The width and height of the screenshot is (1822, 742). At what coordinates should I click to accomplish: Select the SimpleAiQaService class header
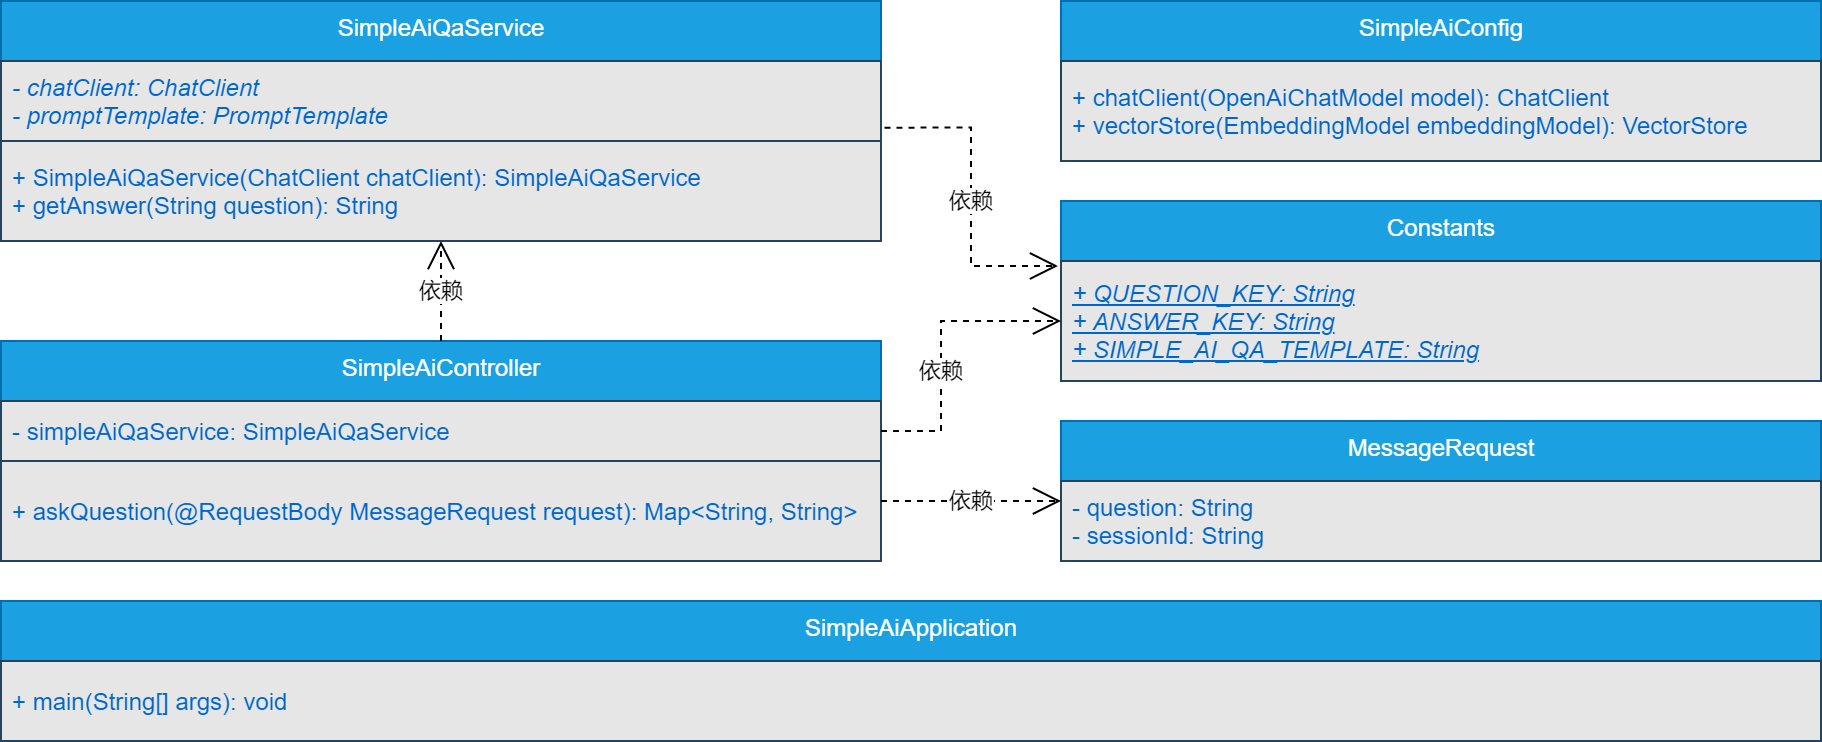(440, 29)
